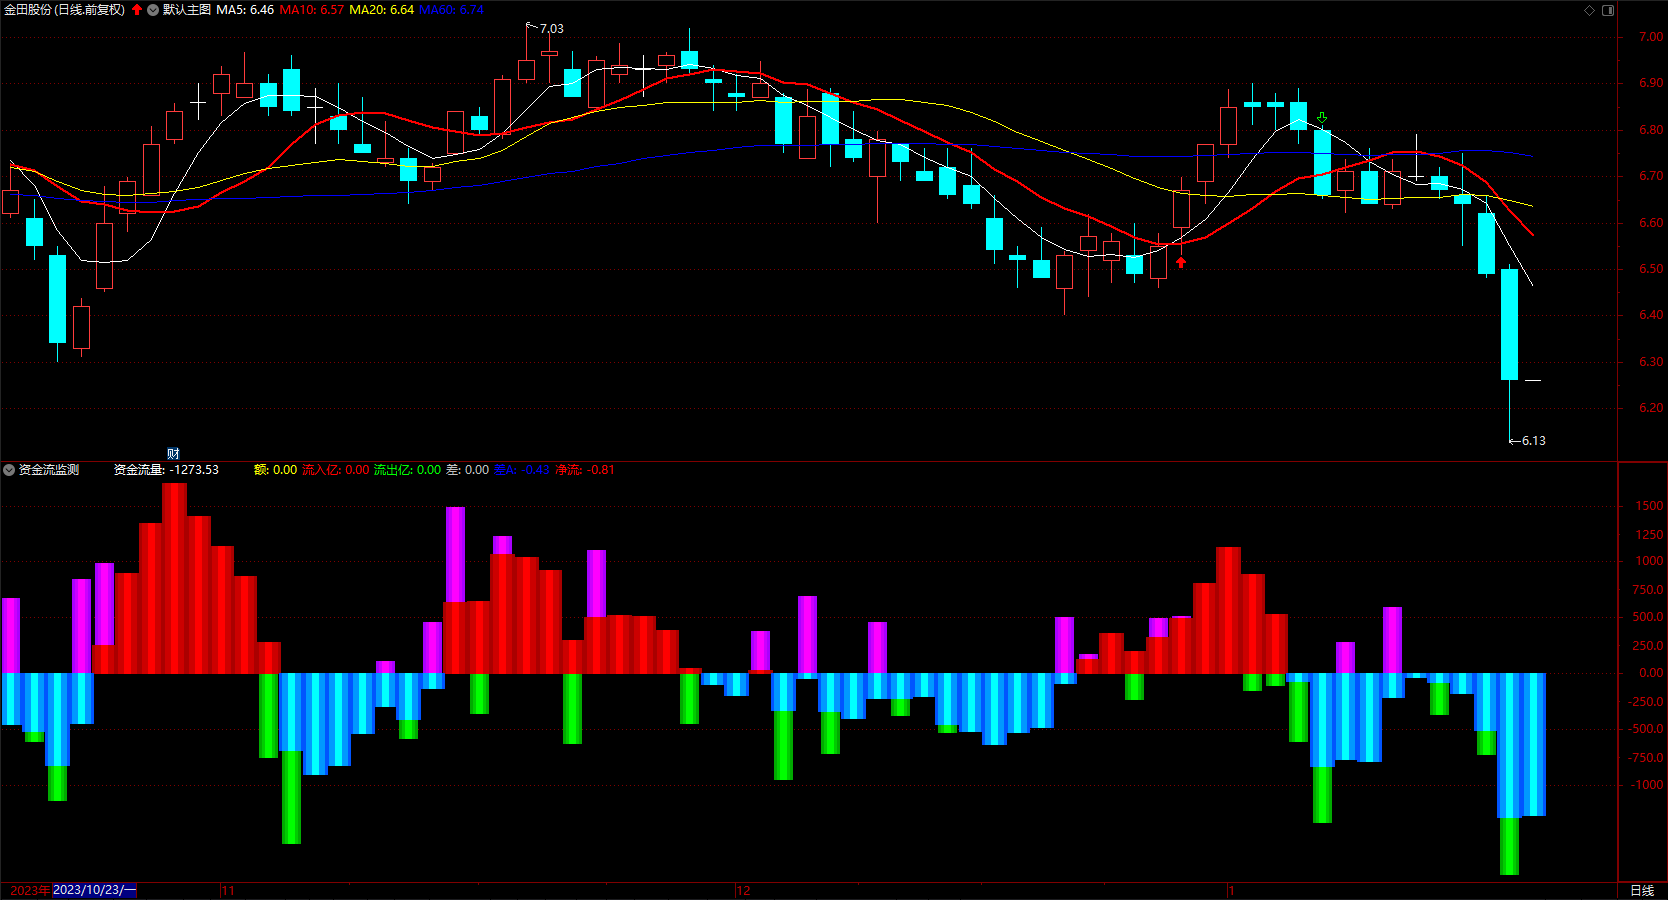The image size is (1668, 900).
Task: Click the 2023年 year label
Action: coord(30,890)
